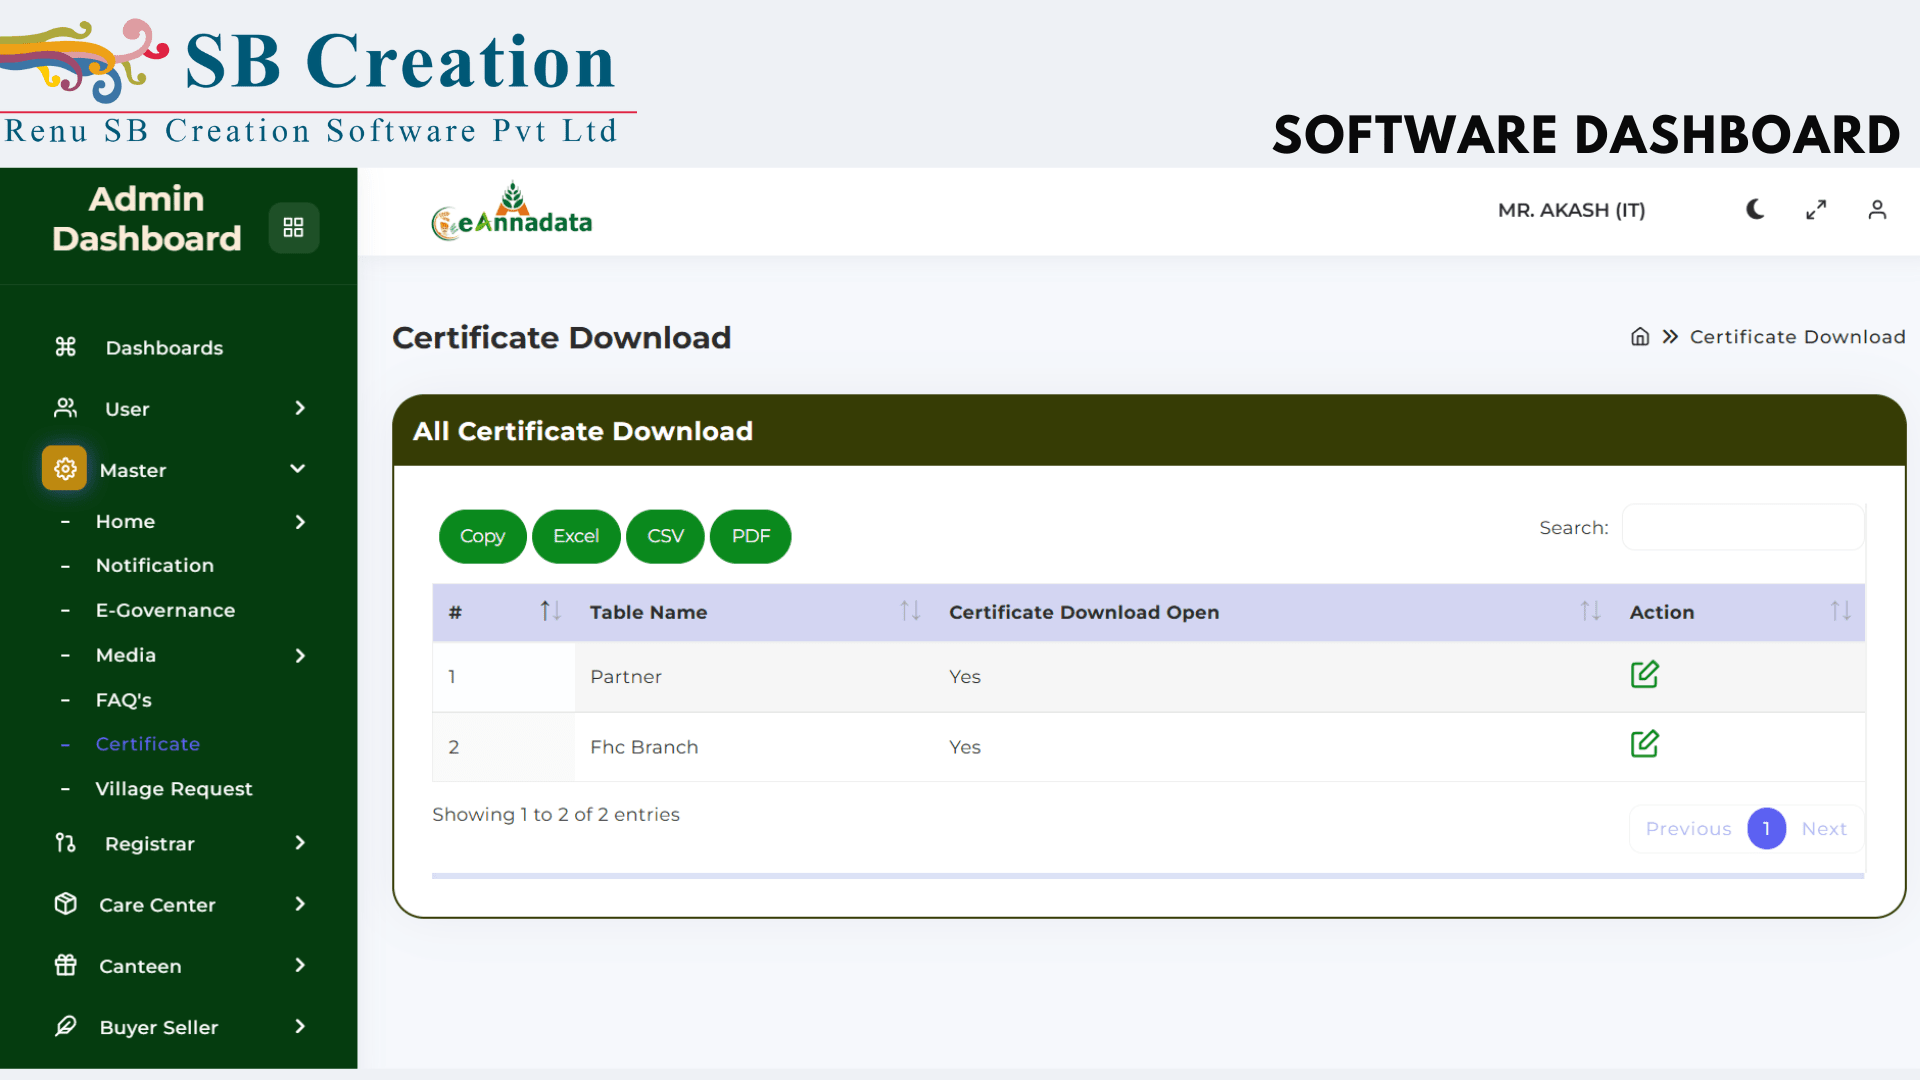Image resolution: width=1920 pixels, height=1080 pixels.
Task: Open the E-Governance submenu item
Action: (x=166, y=611)
